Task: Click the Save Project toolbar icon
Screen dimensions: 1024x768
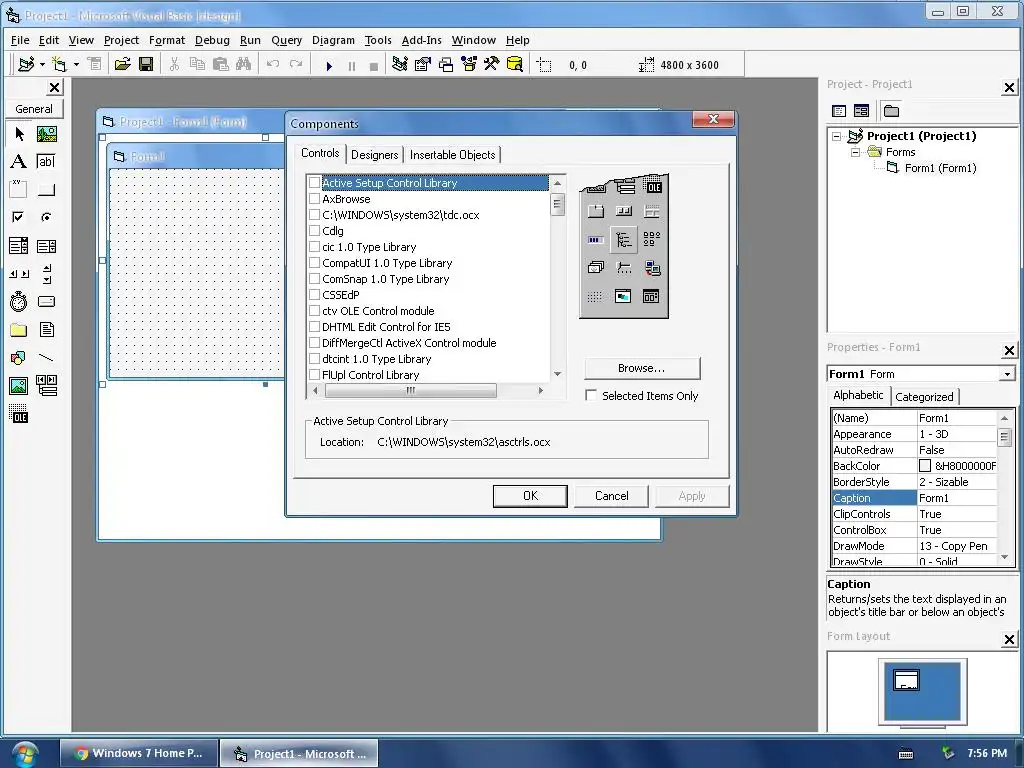Action: tap(146, 64)
